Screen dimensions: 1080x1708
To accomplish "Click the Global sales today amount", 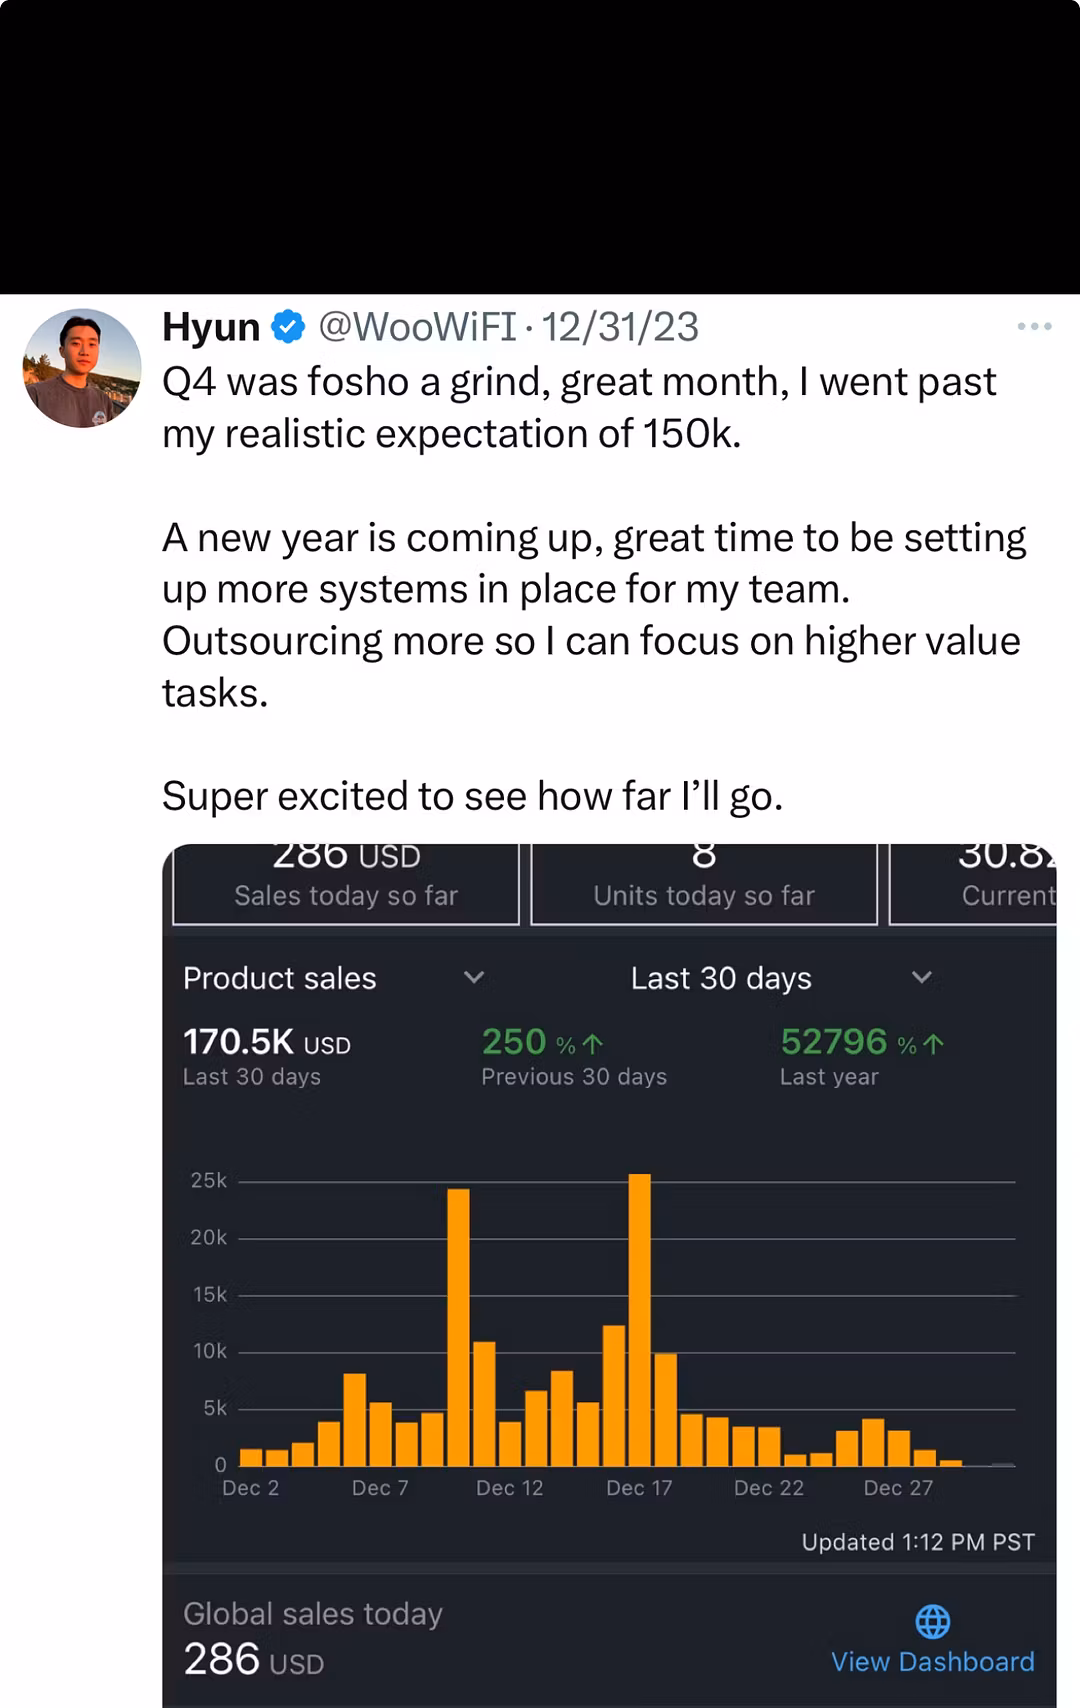I will (x=254, y=1660).
